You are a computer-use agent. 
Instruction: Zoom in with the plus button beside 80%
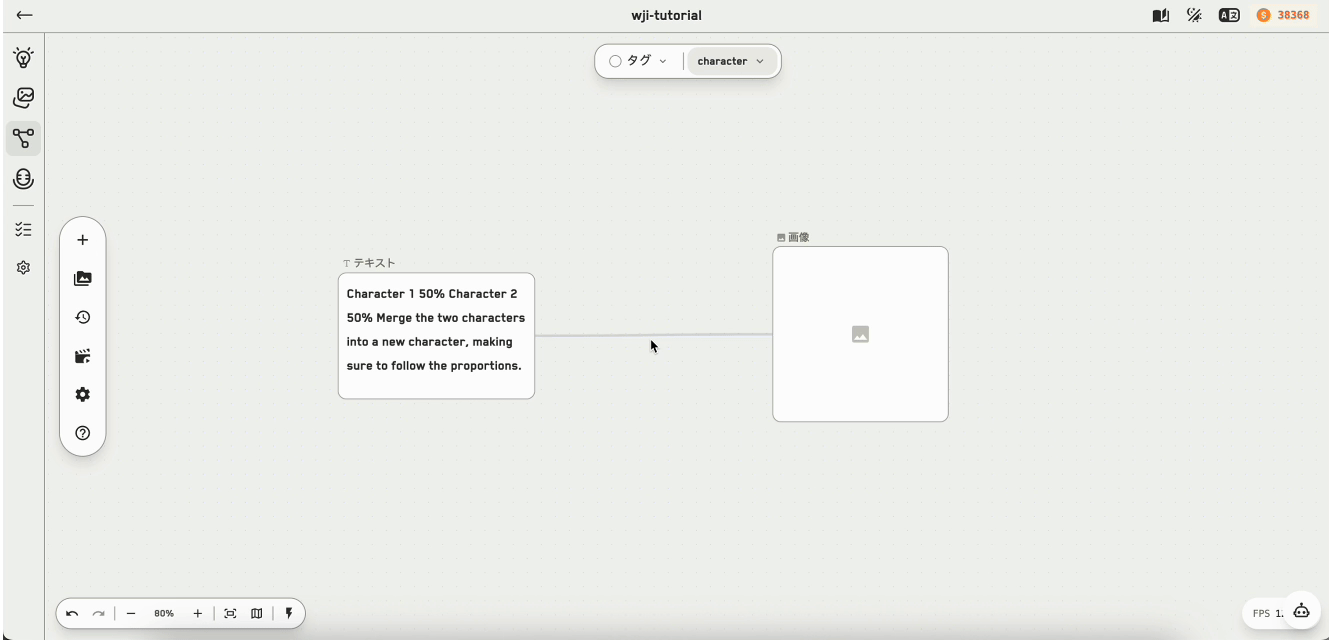click(x=198, y=614)
